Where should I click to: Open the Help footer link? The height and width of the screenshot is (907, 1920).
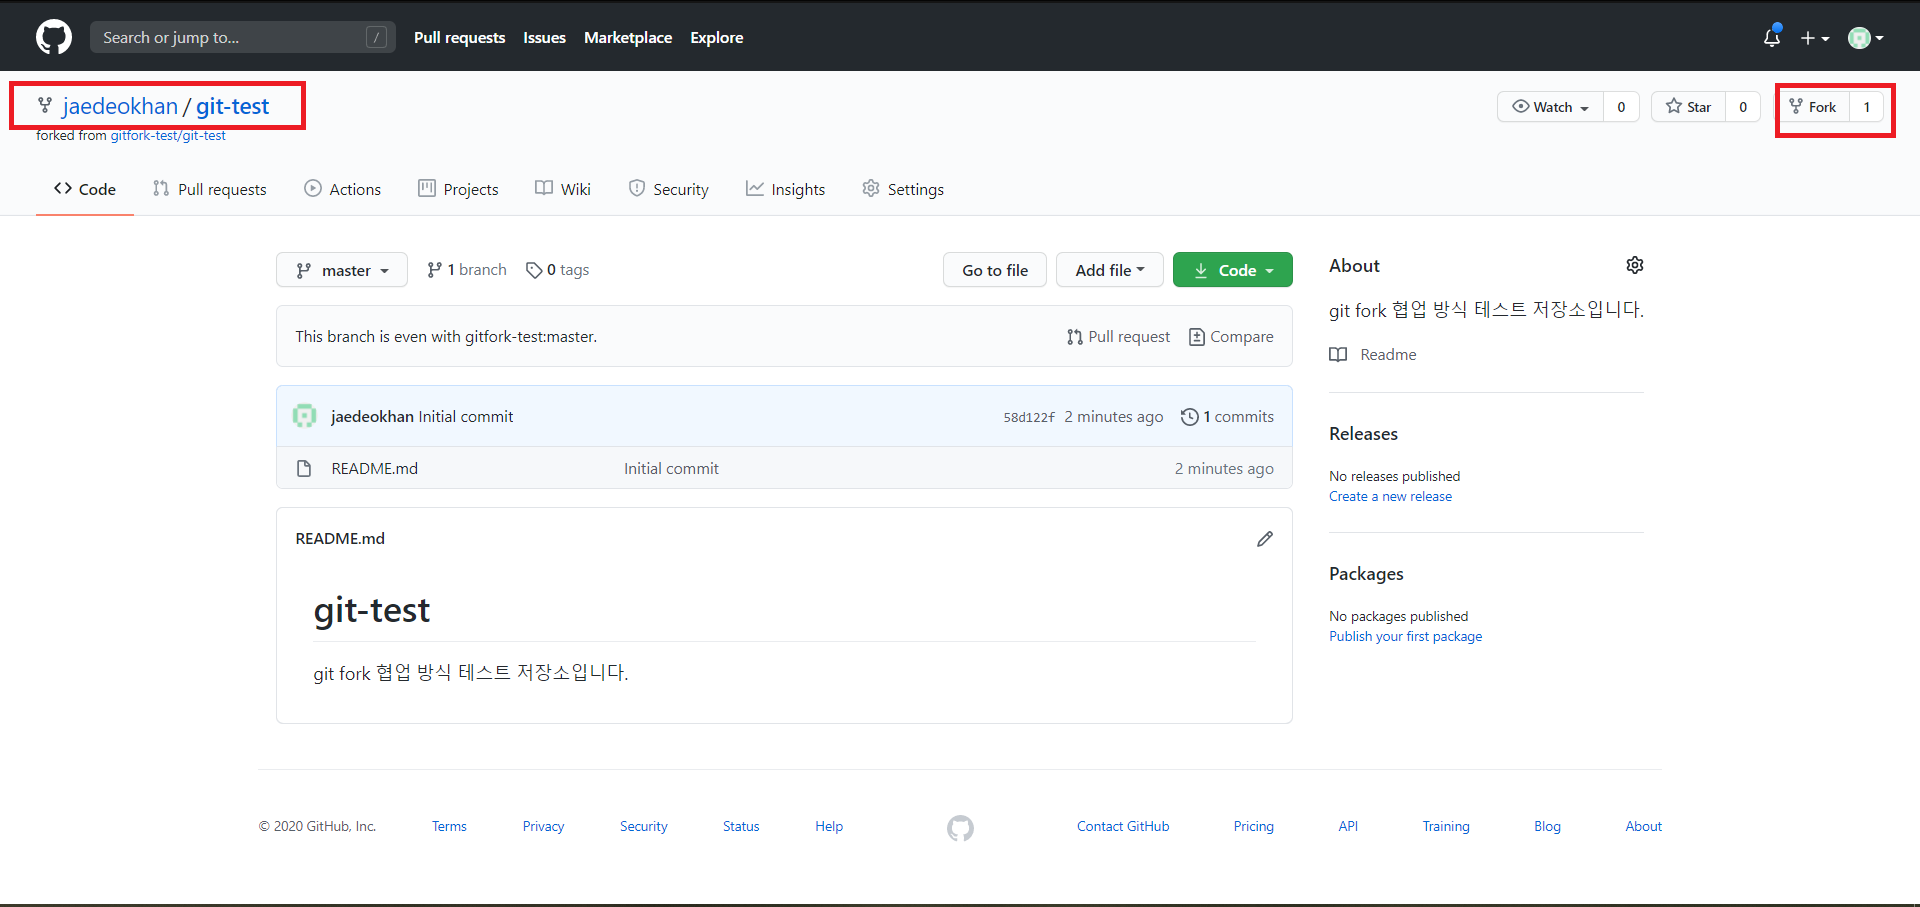point(829,826)
